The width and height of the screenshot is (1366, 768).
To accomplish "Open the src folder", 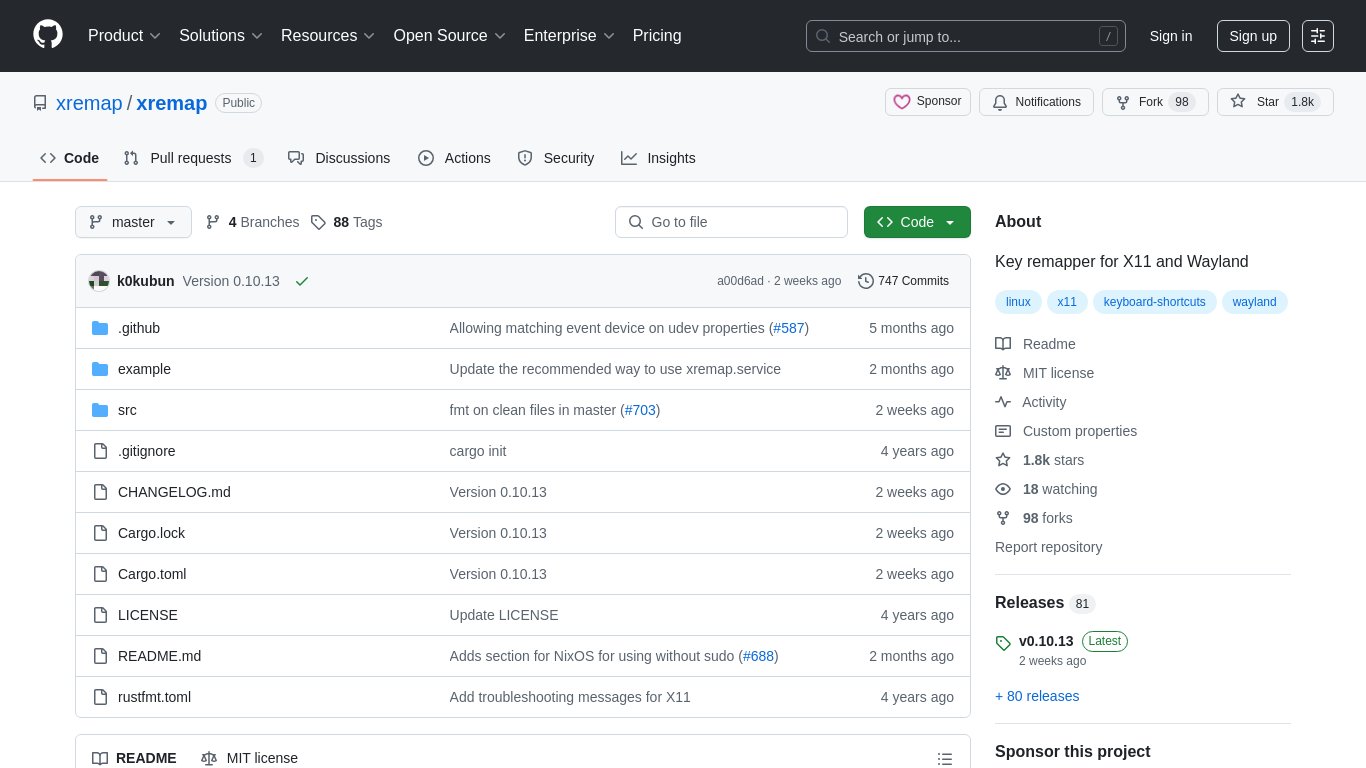I will point(127,410).
